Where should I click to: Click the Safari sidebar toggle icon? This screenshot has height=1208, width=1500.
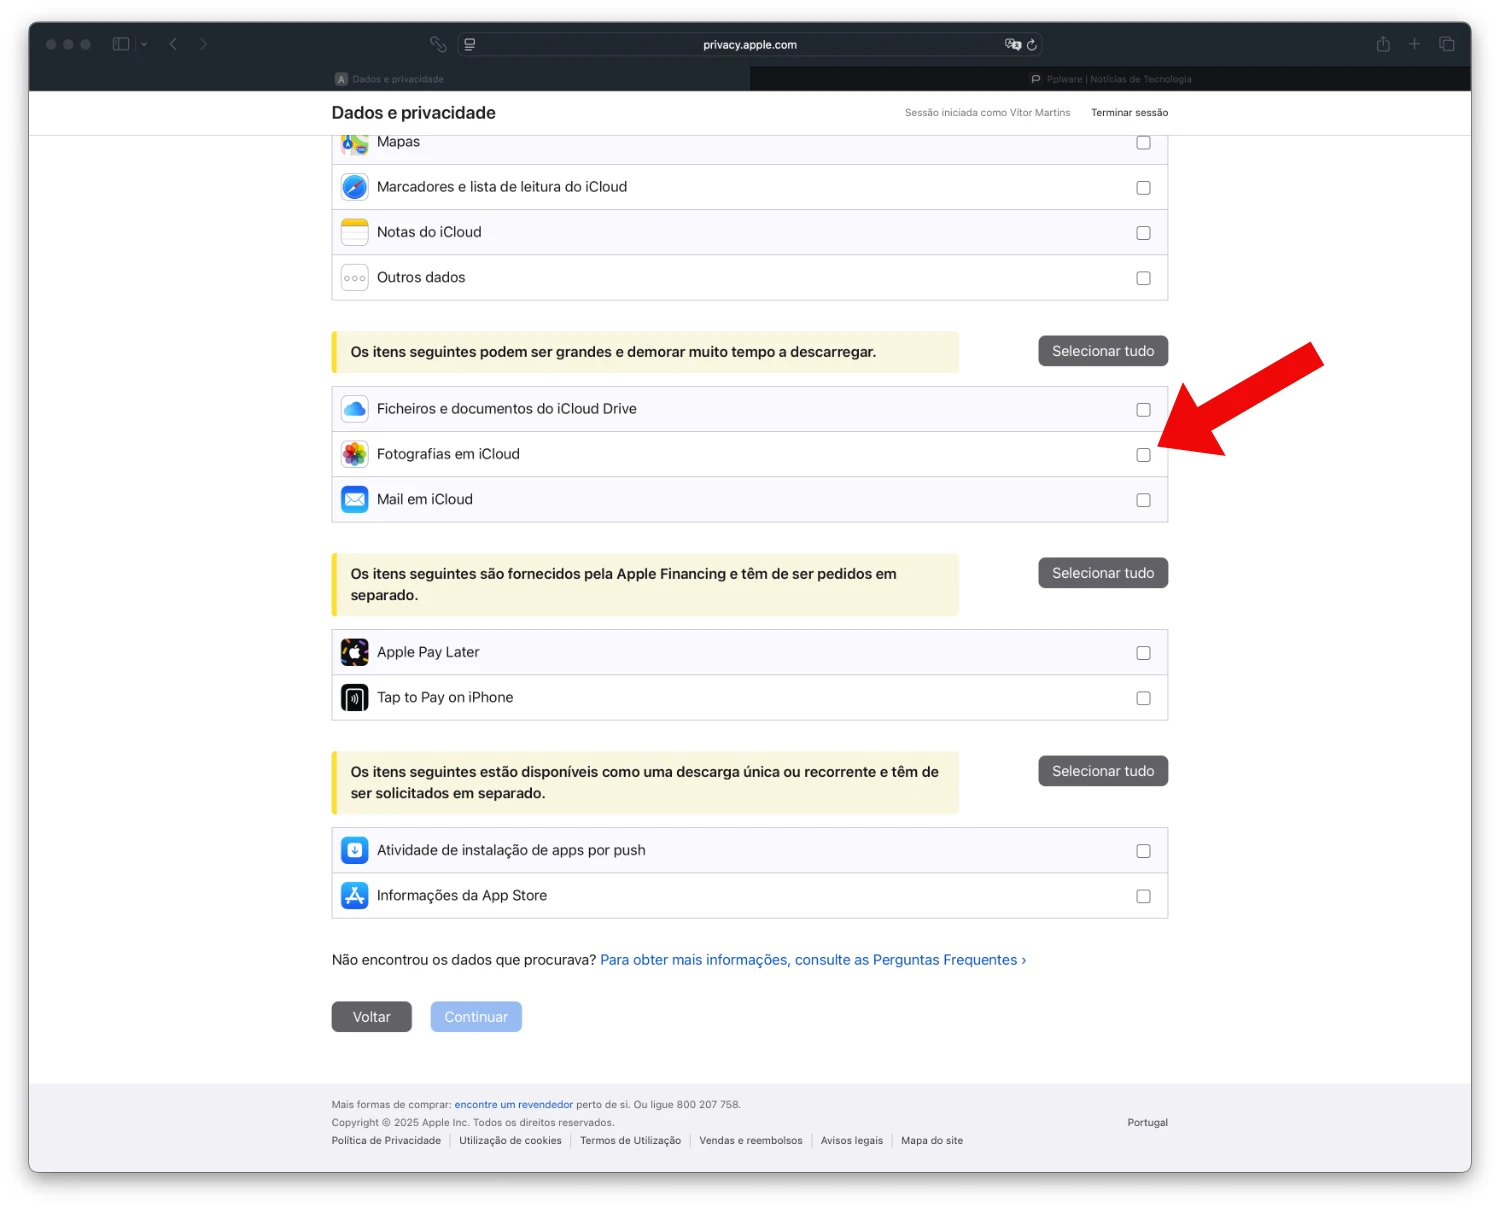coord(121,44)
